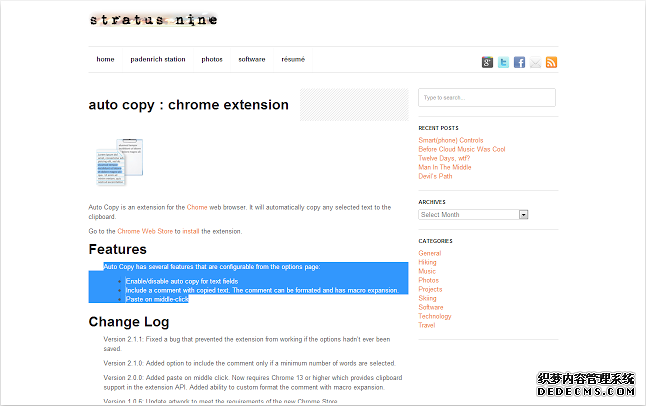The image size is (646, 406).
Task: Click 'Enable/disable auto copy for text fields' bullet
Action: (x=182, y=282)
